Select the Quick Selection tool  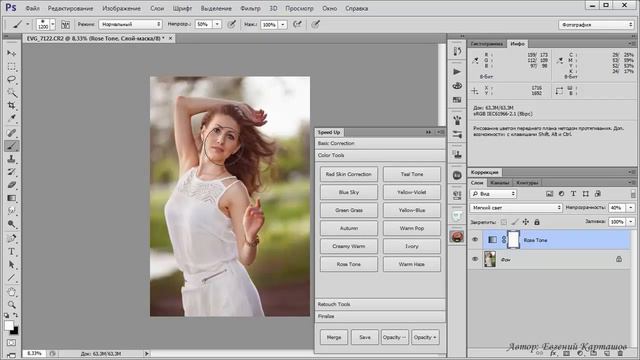pos(11,93)
